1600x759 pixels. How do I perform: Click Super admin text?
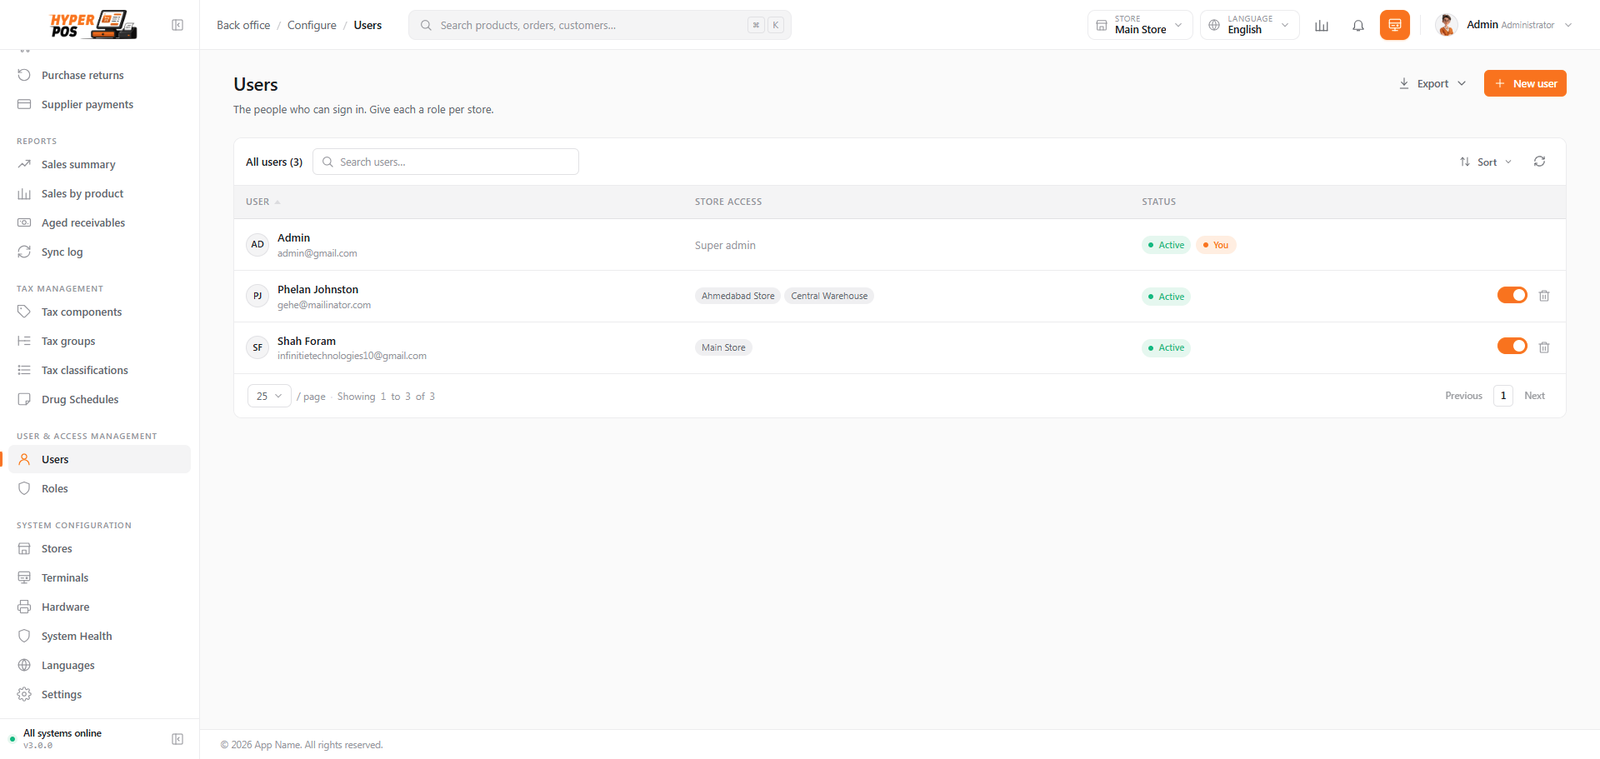click(x=725, y=245)
